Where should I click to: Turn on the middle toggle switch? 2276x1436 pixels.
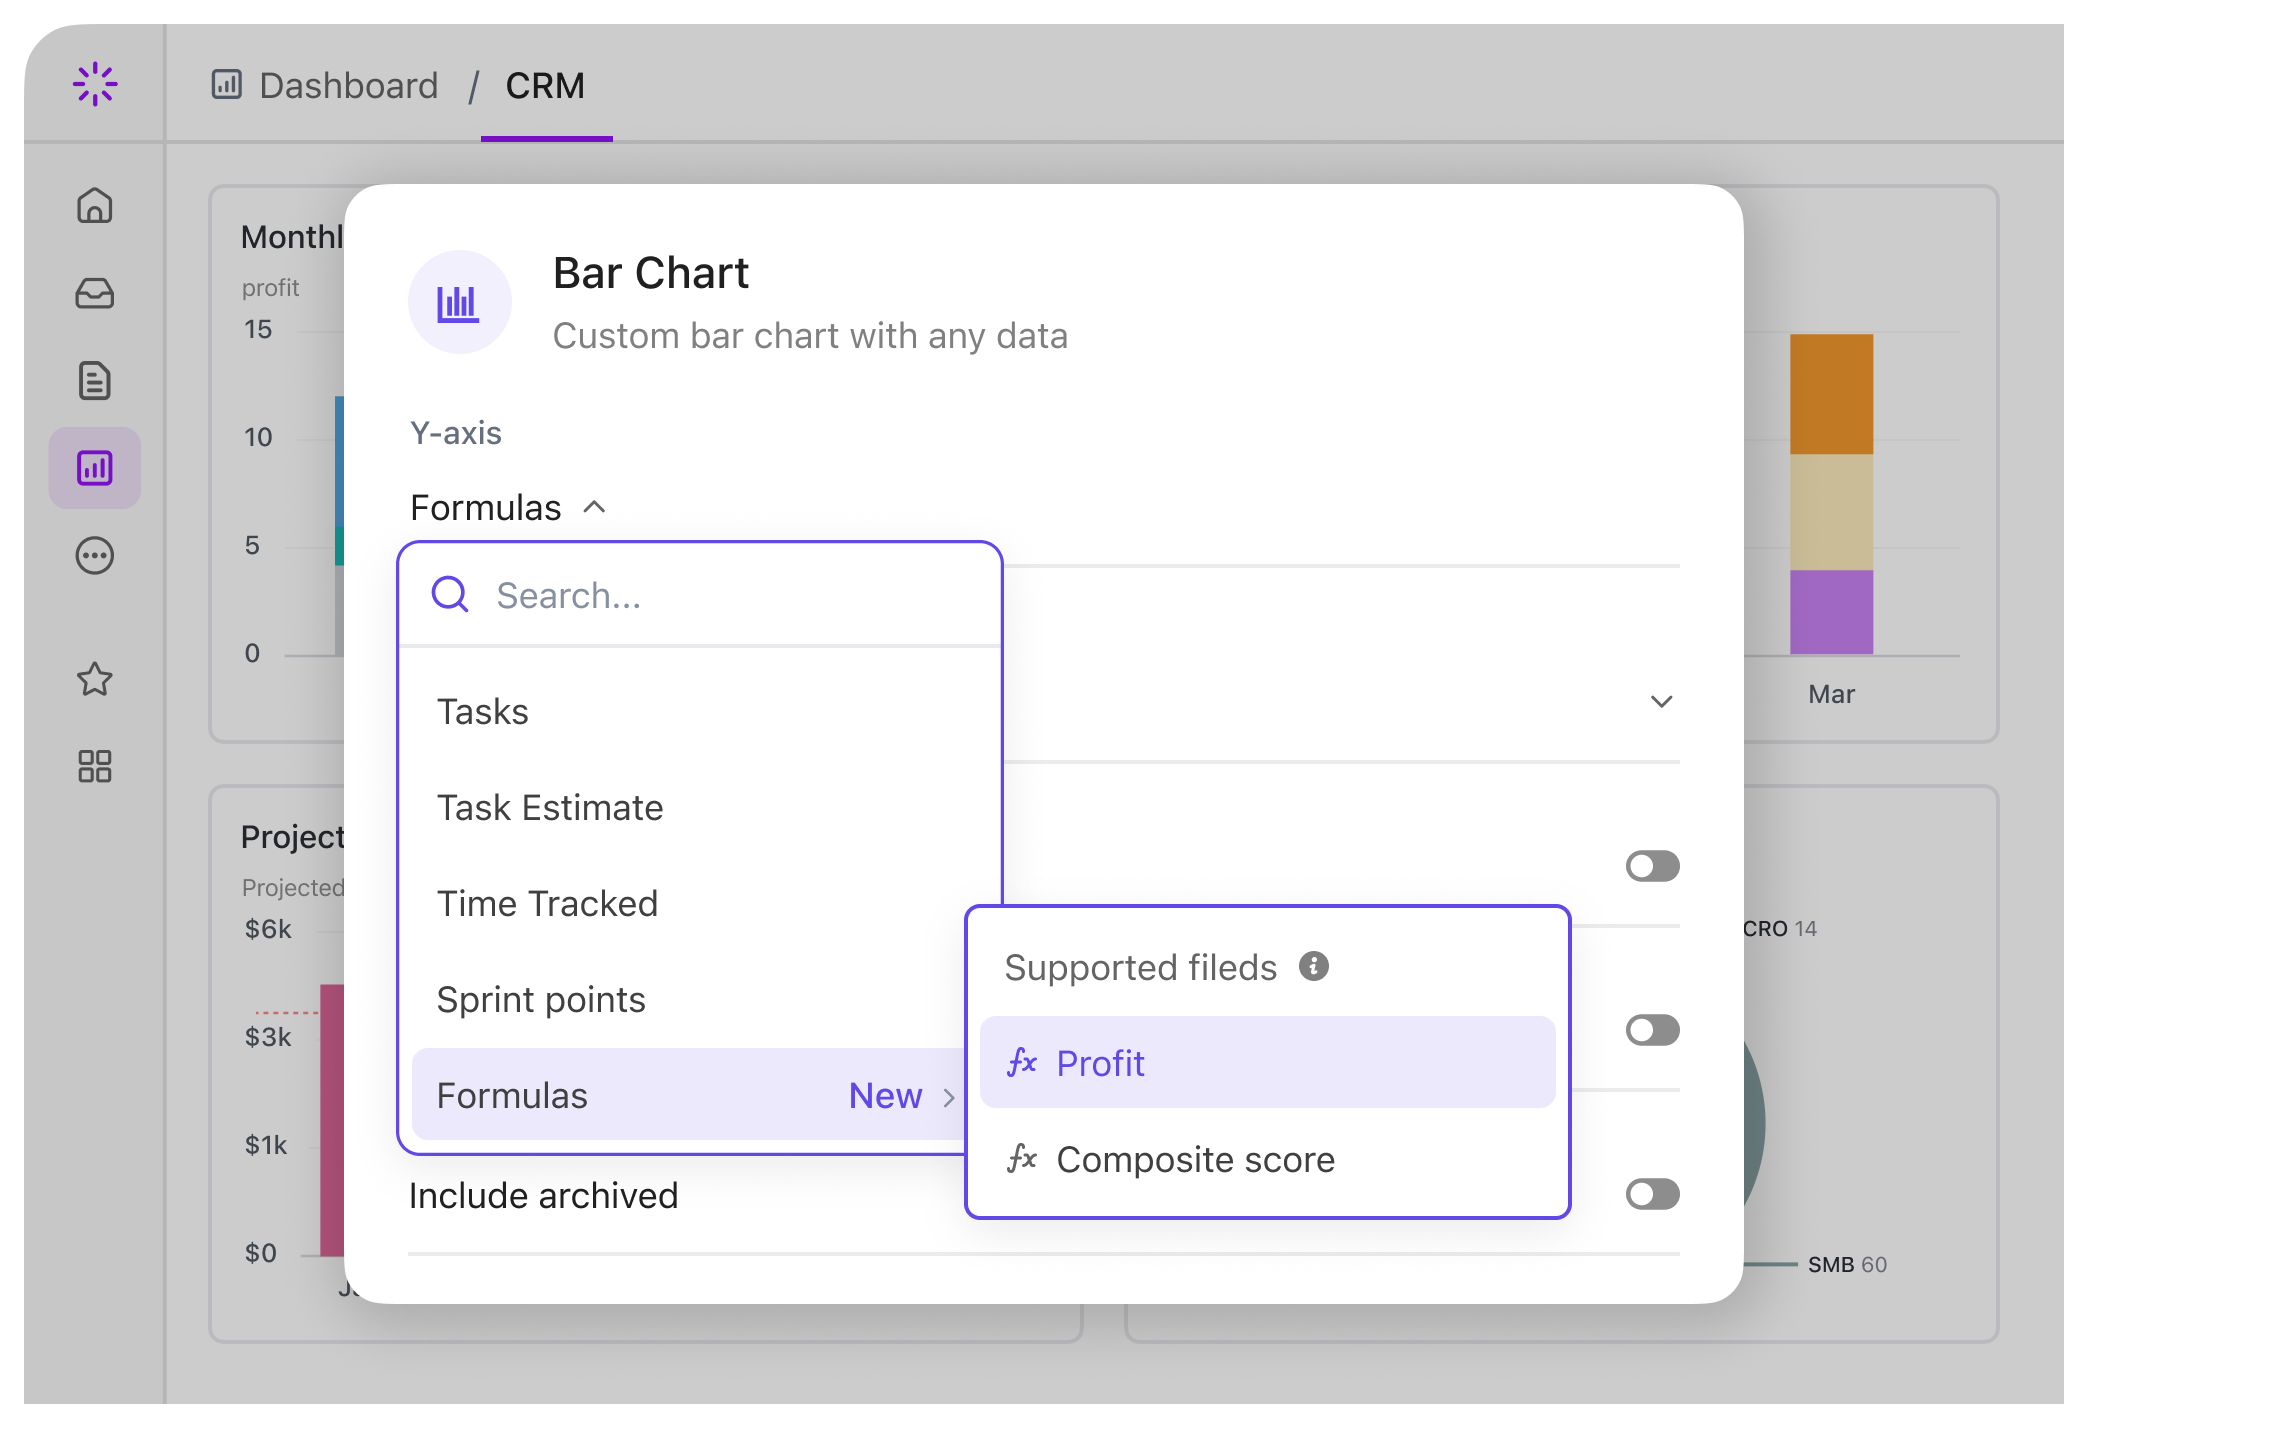(1652, 1030)
